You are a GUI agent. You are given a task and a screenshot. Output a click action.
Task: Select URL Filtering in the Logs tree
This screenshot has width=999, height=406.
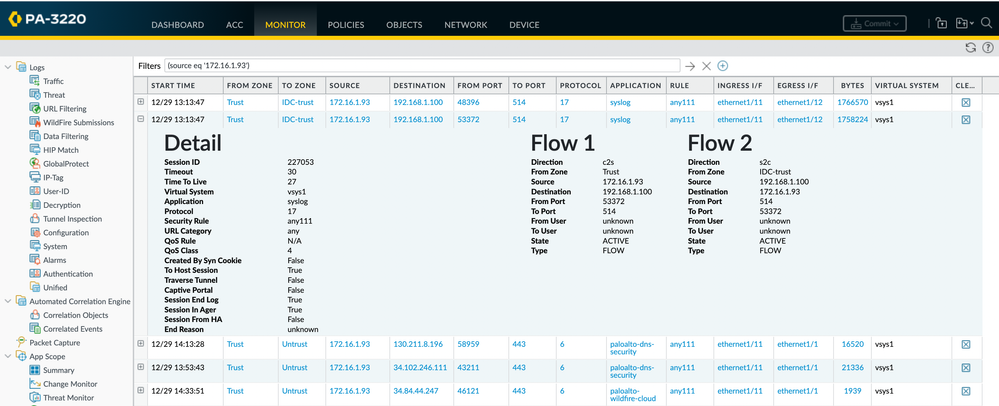point(64,109)
